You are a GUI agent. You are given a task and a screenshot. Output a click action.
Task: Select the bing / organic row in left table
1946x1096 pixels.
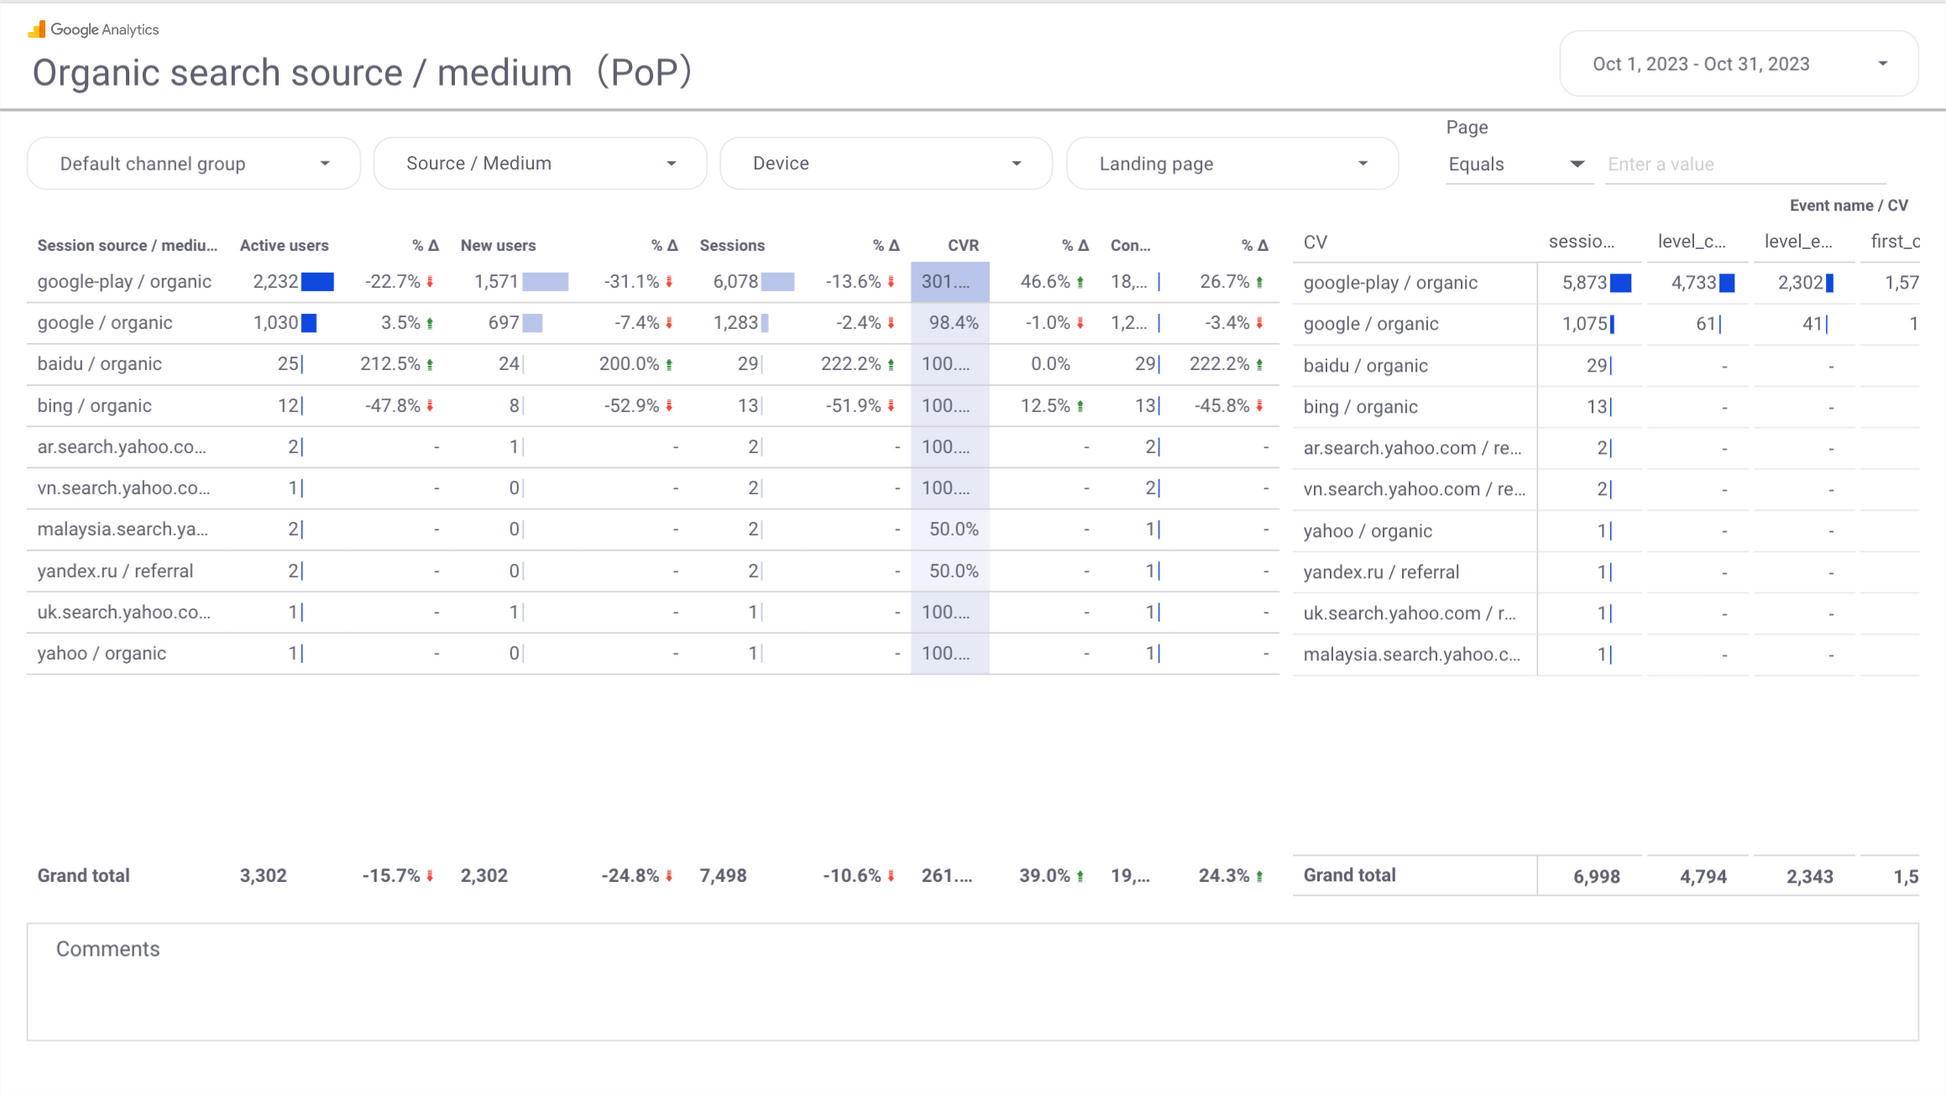pos(94,405)
